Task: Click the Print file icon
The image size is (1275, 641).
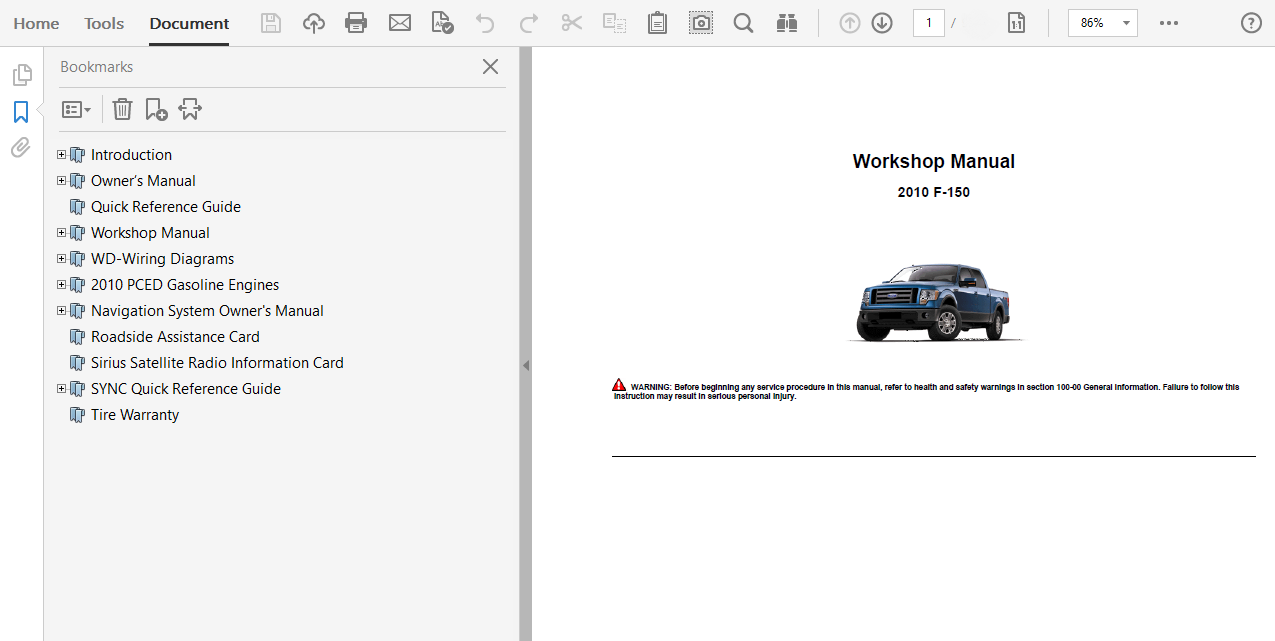Action: [x=355, y=23]
